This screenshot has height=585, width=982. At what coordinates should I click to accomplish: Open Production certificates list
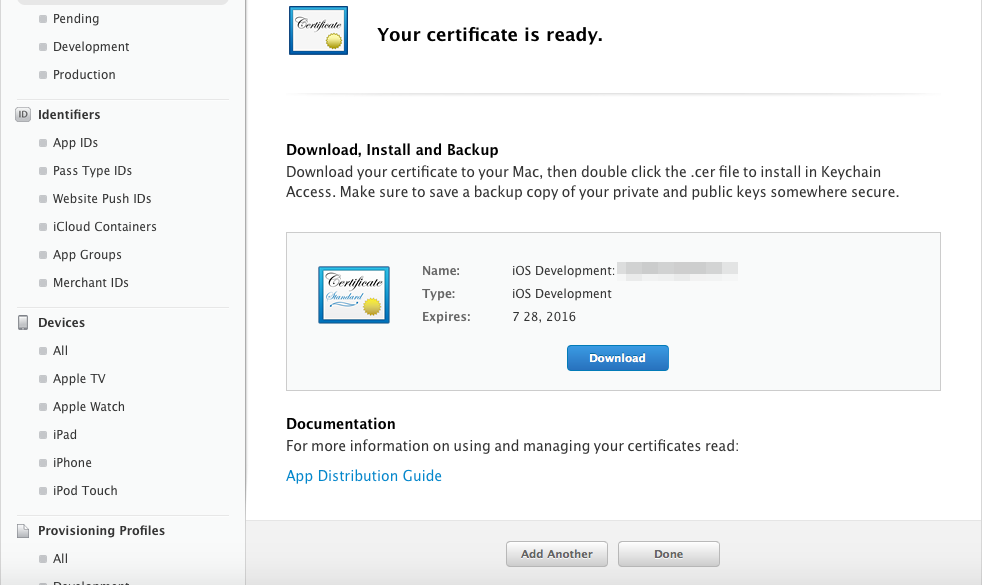pyautogui.click(x=85, y=75)
